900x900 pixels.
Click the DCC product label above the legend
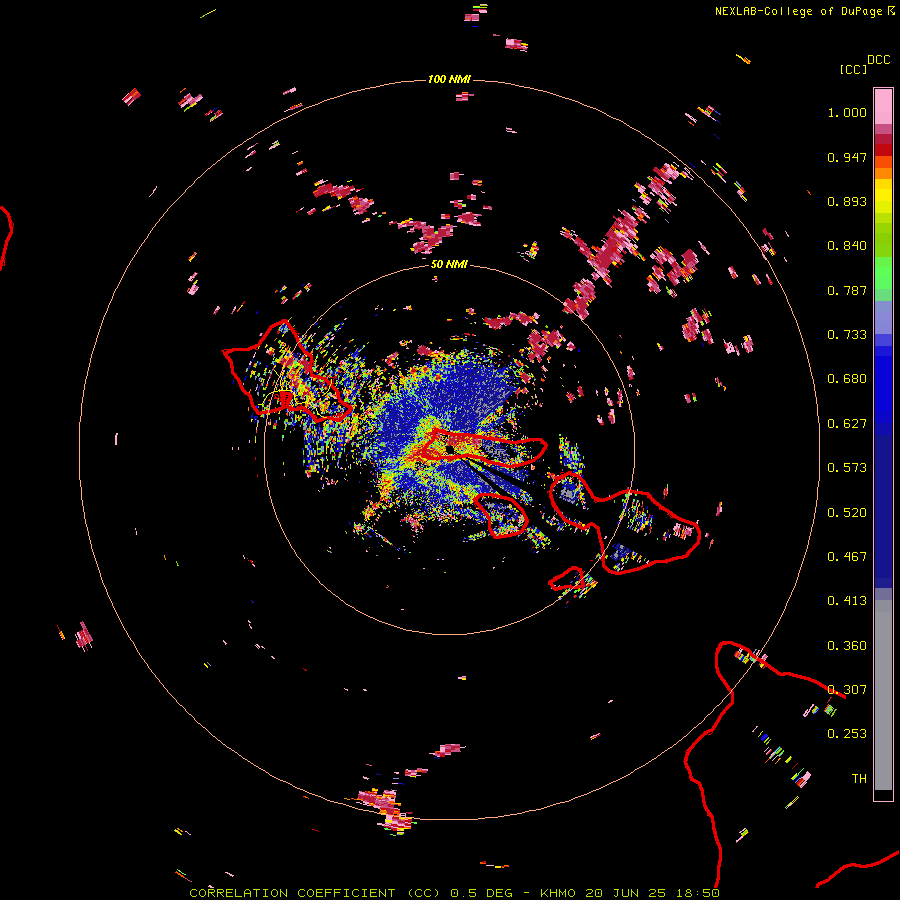pyautogui.click(x=879, y=60)
